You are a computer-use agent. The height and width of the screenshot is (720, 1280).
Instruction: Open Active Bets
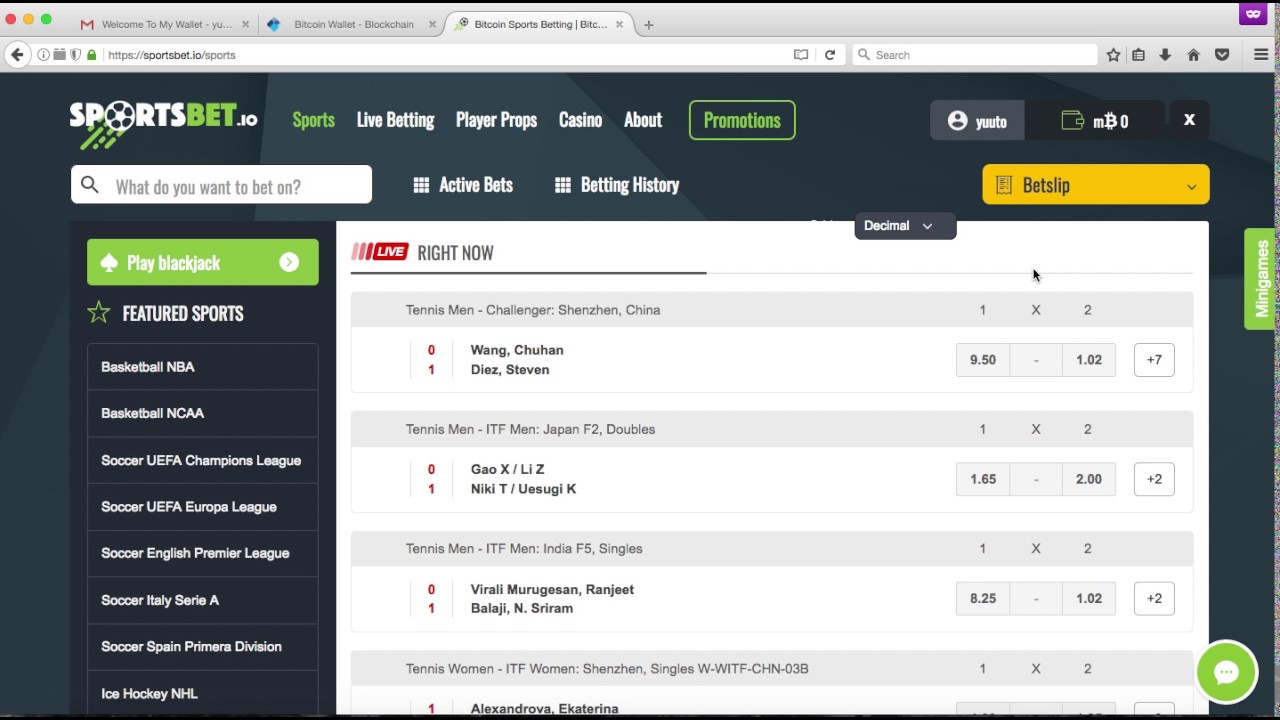tap(463, 185)
